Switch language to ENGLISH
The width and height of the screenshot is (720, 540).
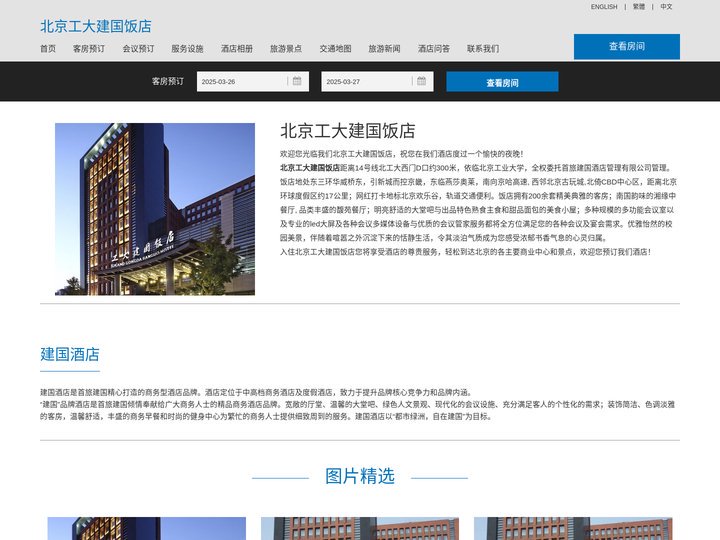pos(604,6)
